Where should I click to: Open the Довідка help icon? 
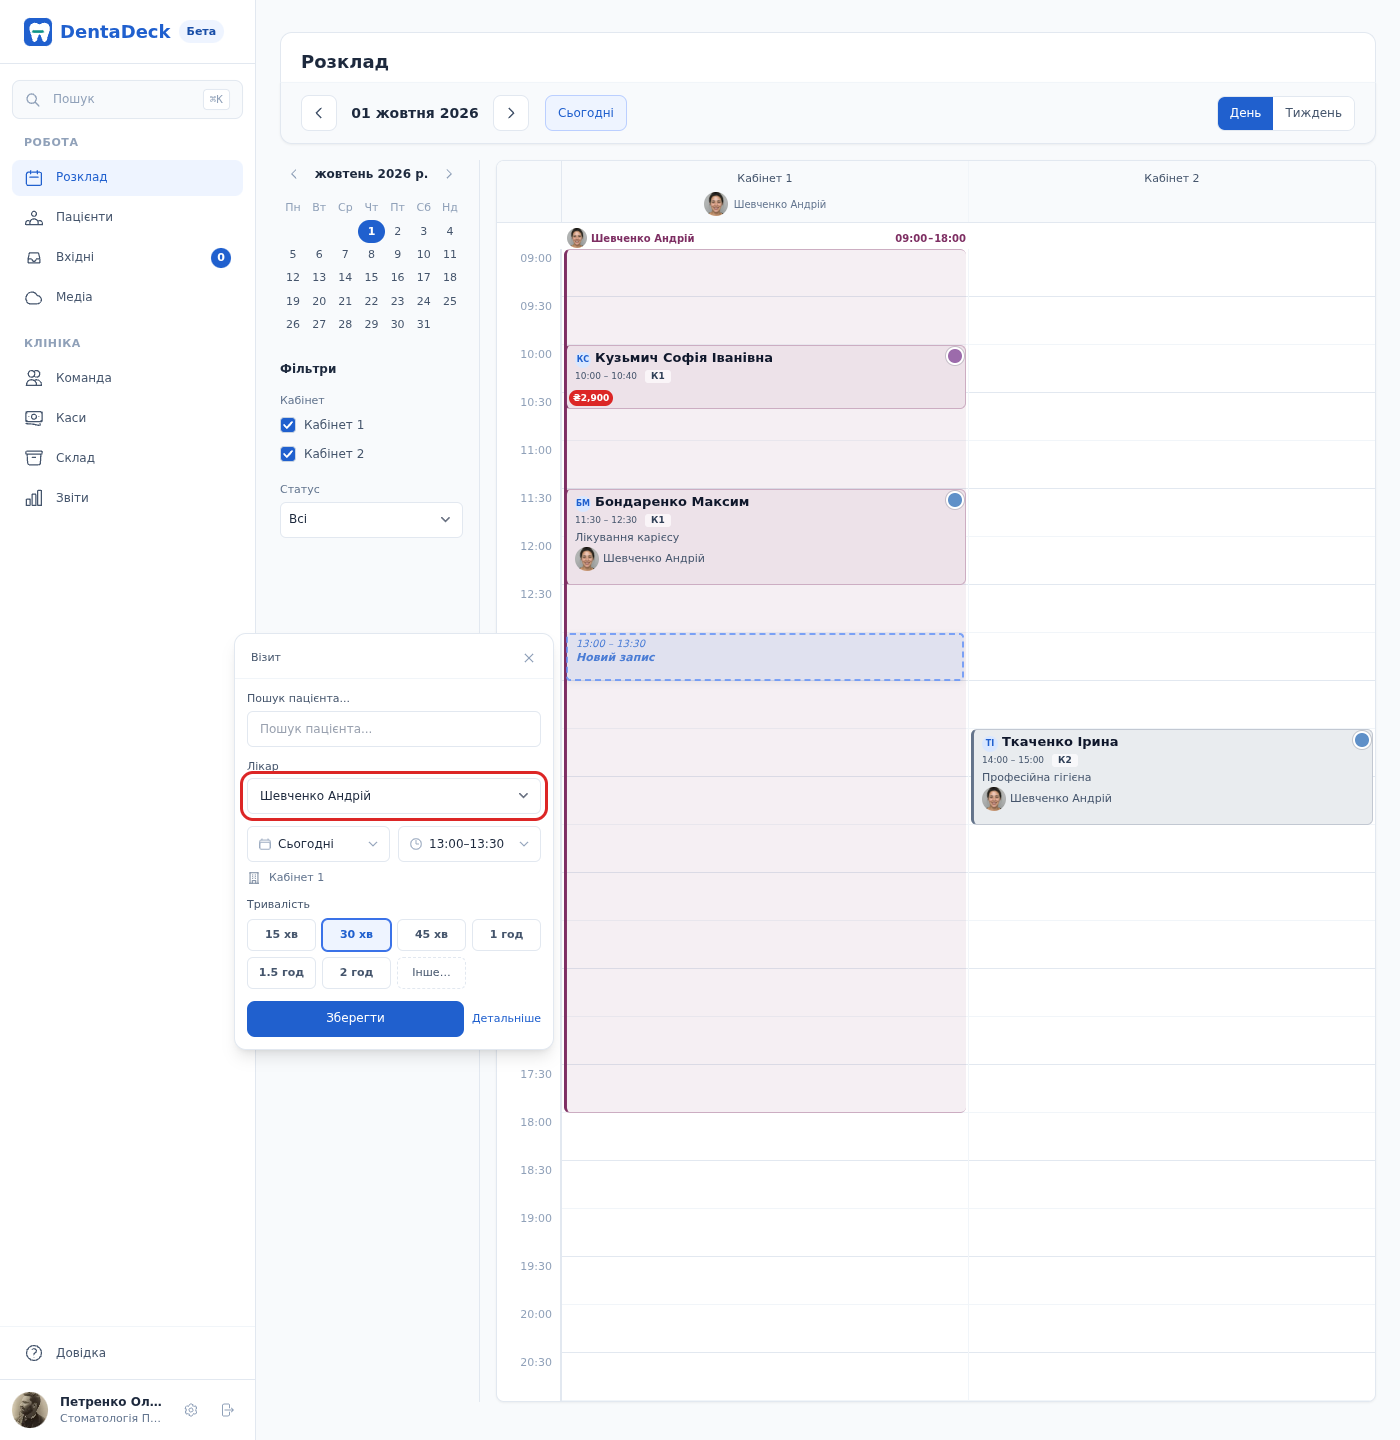(x=34, y=1353)
